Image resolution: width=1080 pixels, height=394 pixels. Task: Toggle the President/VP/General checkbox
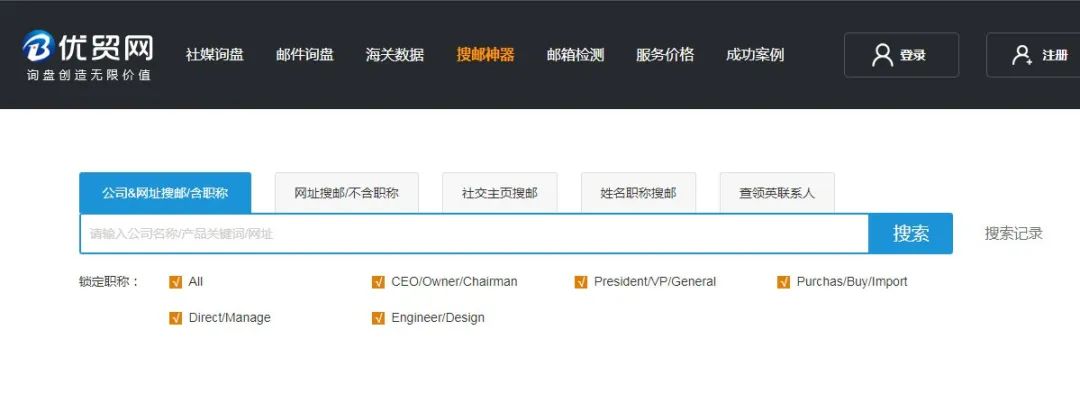(581, 282)
